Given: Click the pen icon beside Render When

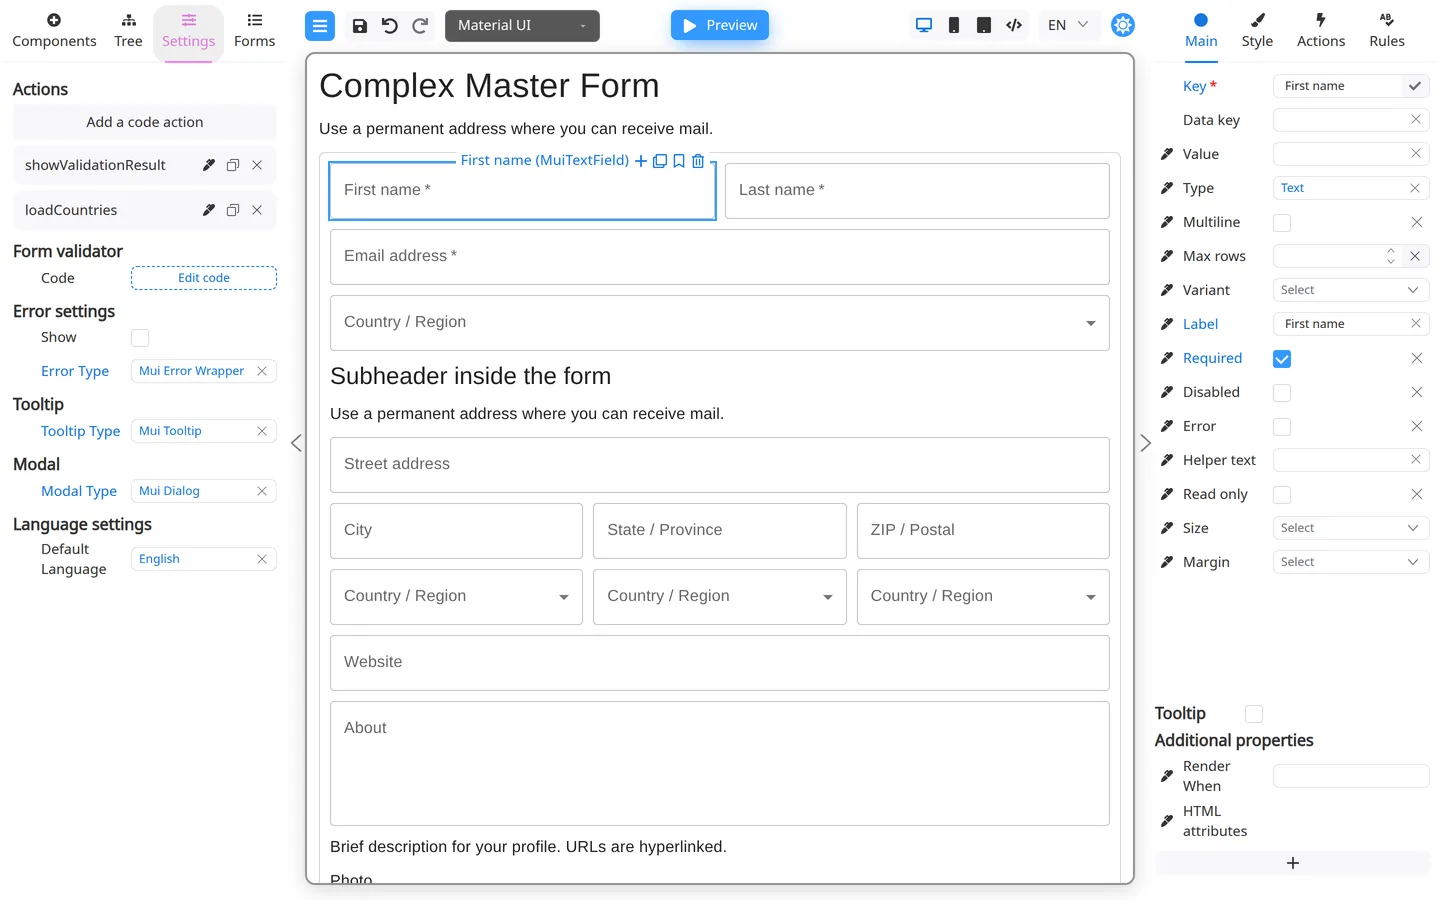Looking at the screenshot, I should [x=1167, y=776].
